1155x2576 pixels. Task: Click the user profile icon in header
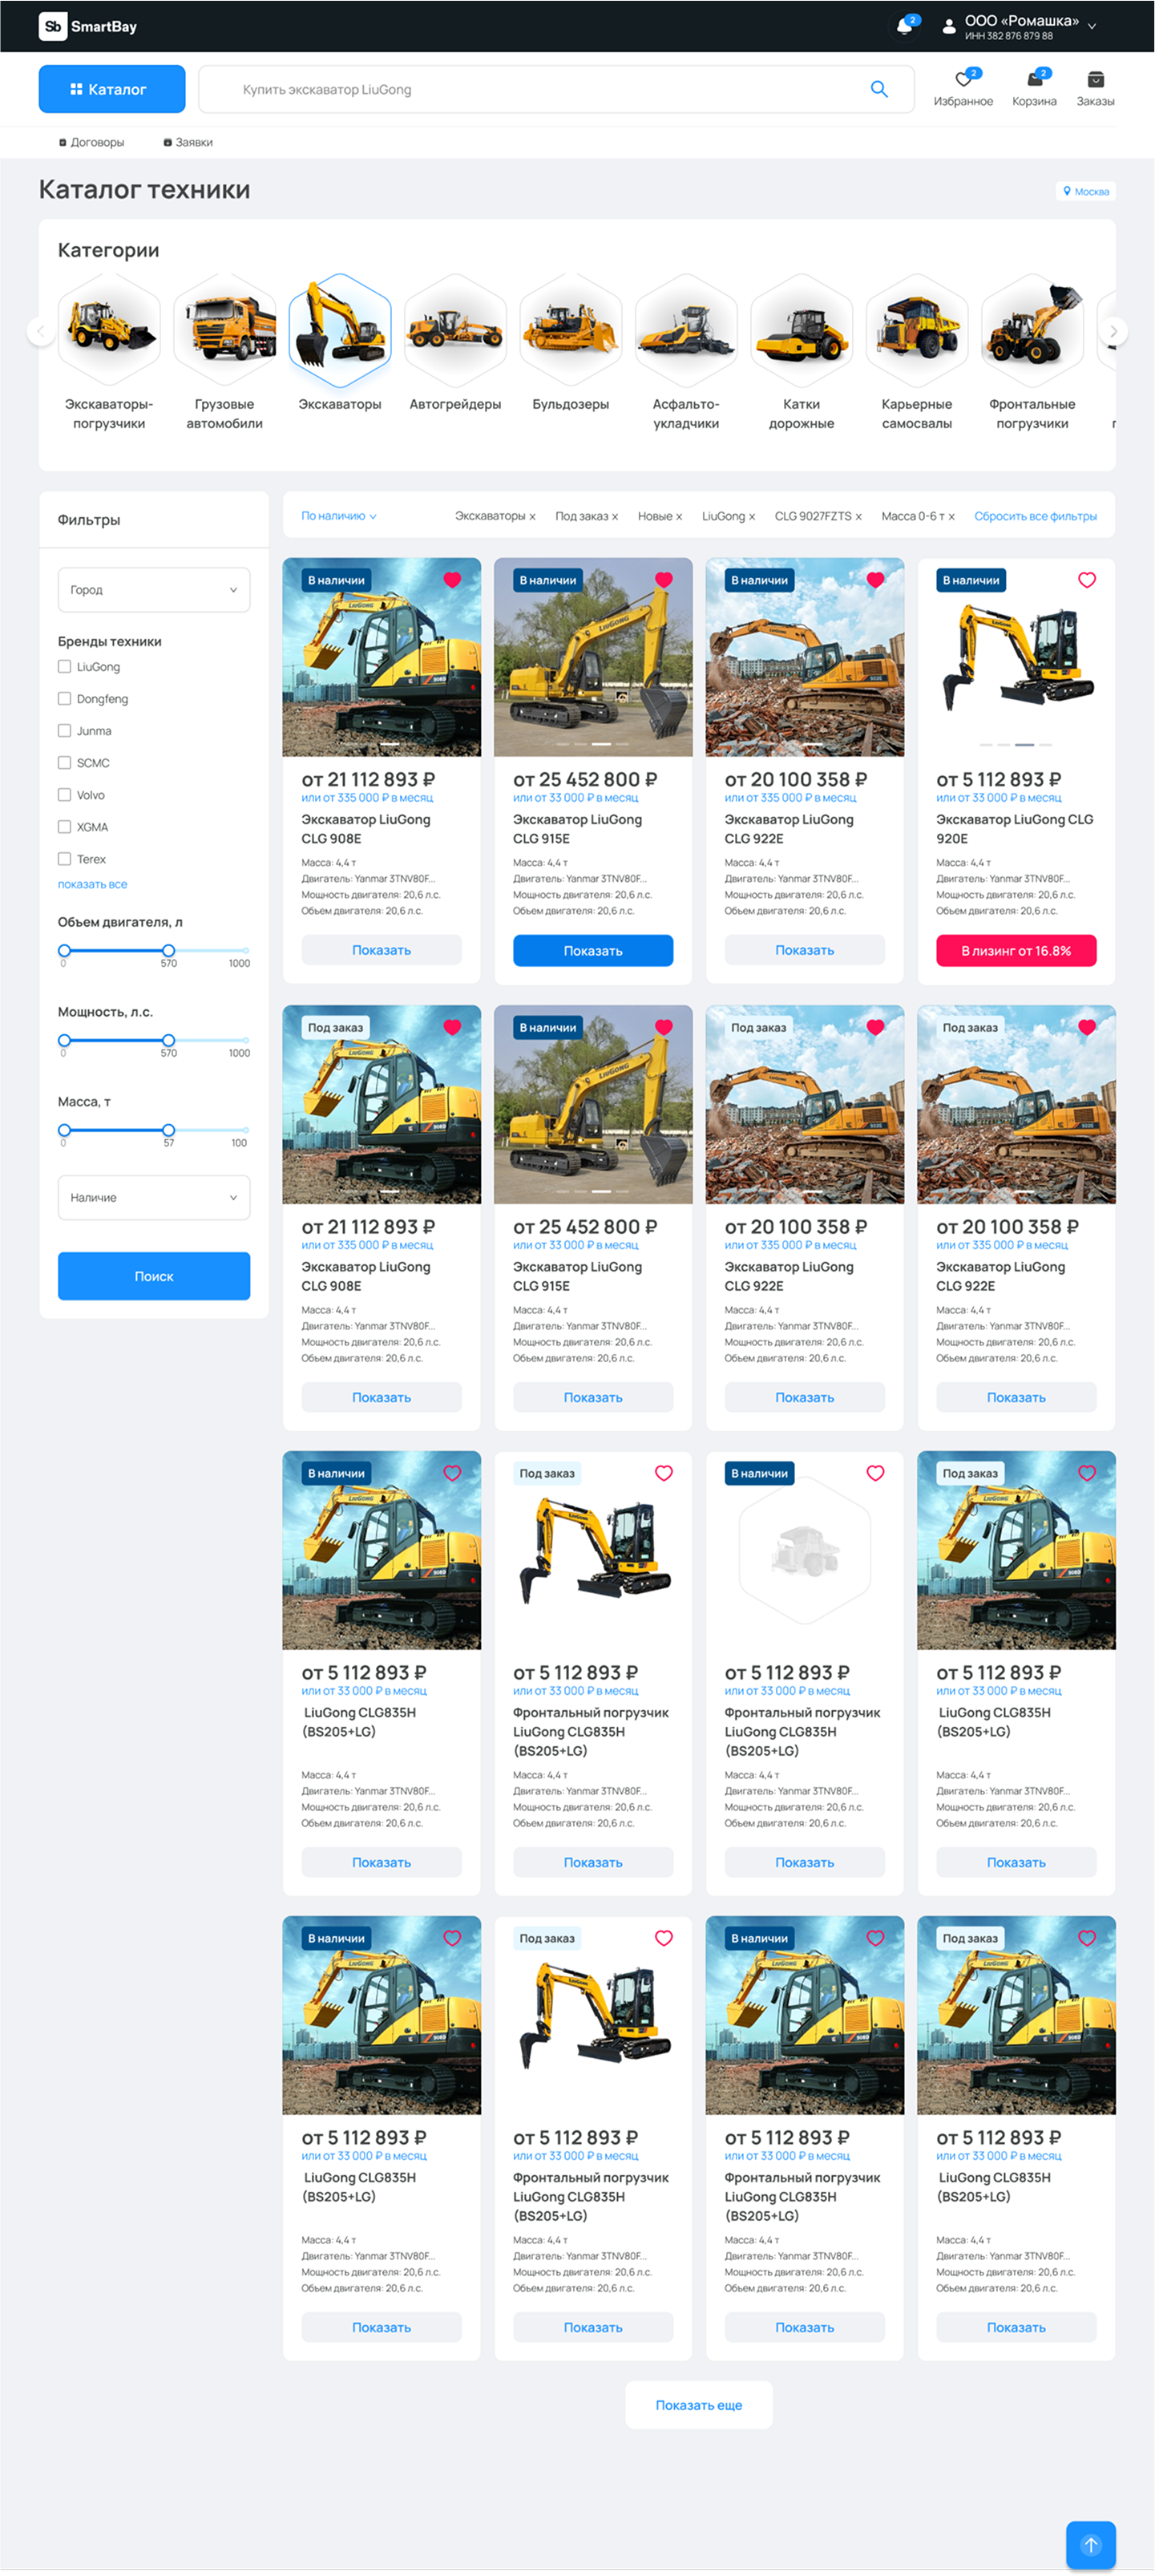[x=948, y=27]
